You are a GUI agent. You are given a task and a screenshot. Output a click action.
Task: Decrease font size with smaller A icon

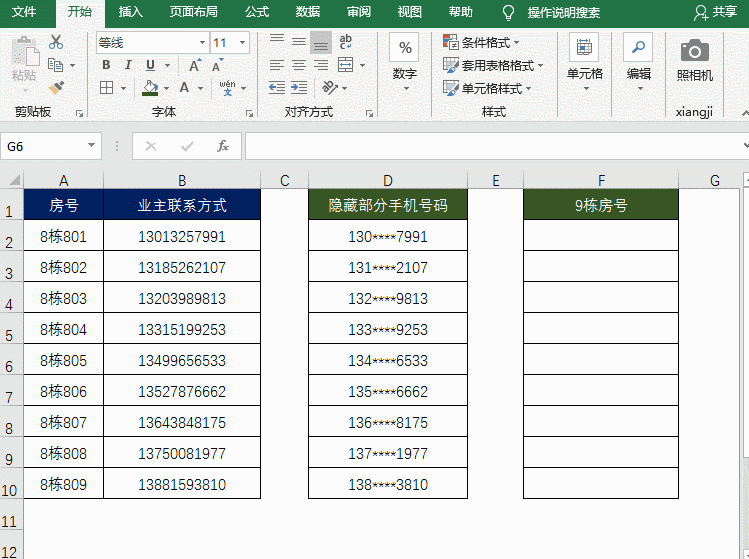point(217,65)
